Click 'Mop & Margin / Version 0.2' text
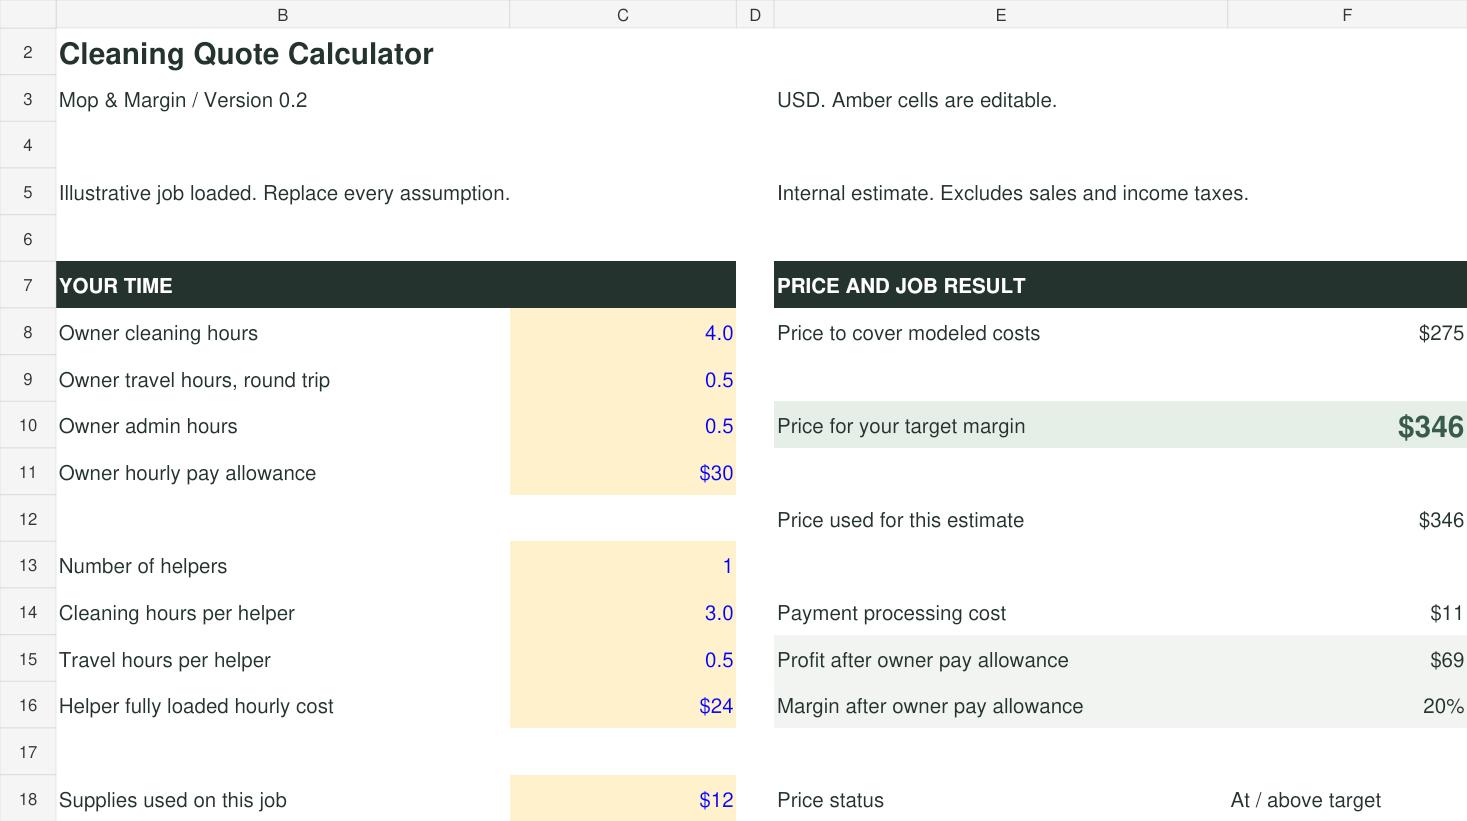Viewport: 1467px width, 821px height. (183, 100)
